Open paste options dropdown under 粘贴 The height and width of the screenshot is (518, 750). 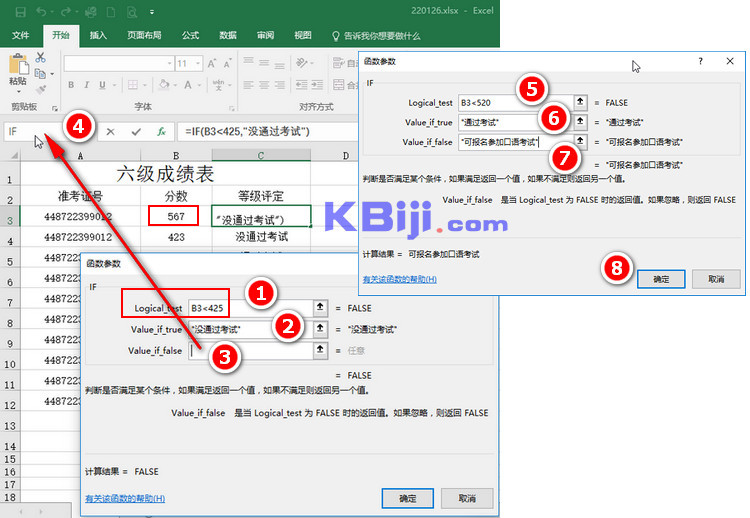click(x=18, y=91)
